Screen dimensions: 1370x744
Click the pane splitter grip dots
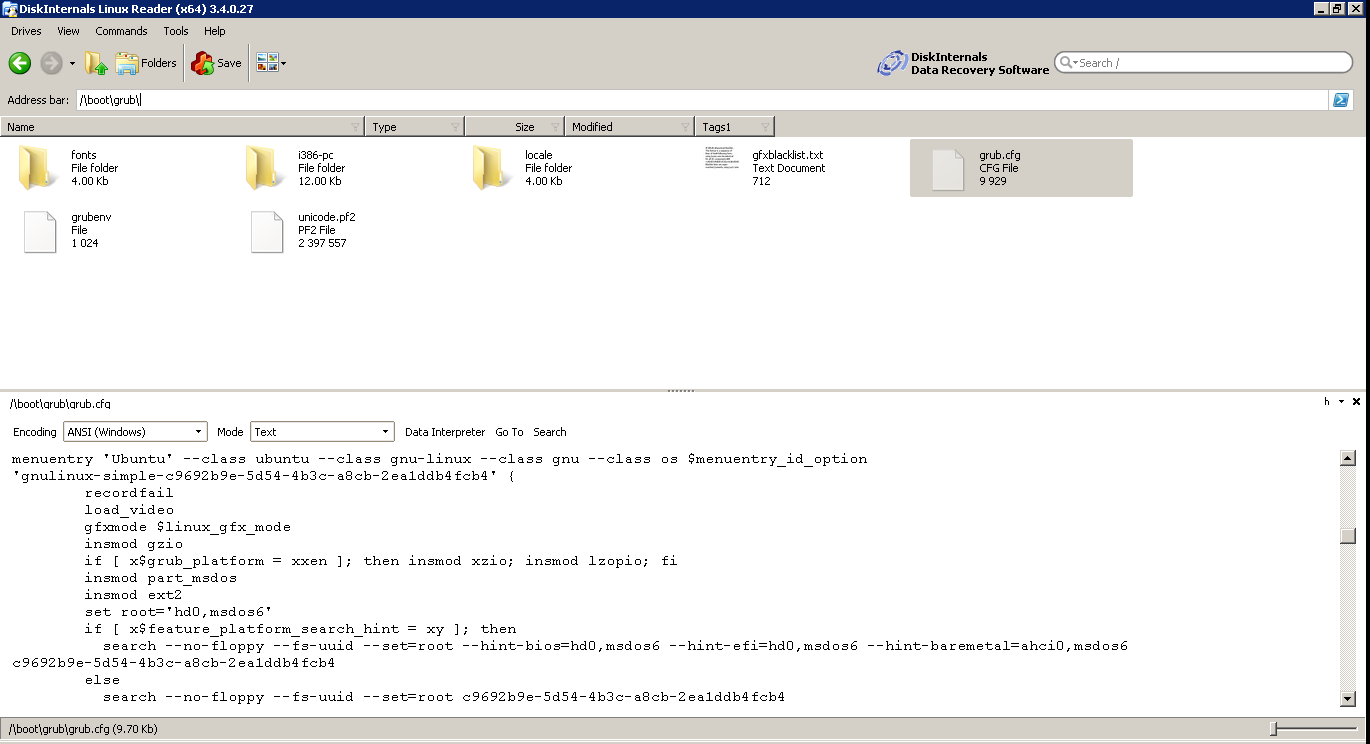click(x=681, y=391)
